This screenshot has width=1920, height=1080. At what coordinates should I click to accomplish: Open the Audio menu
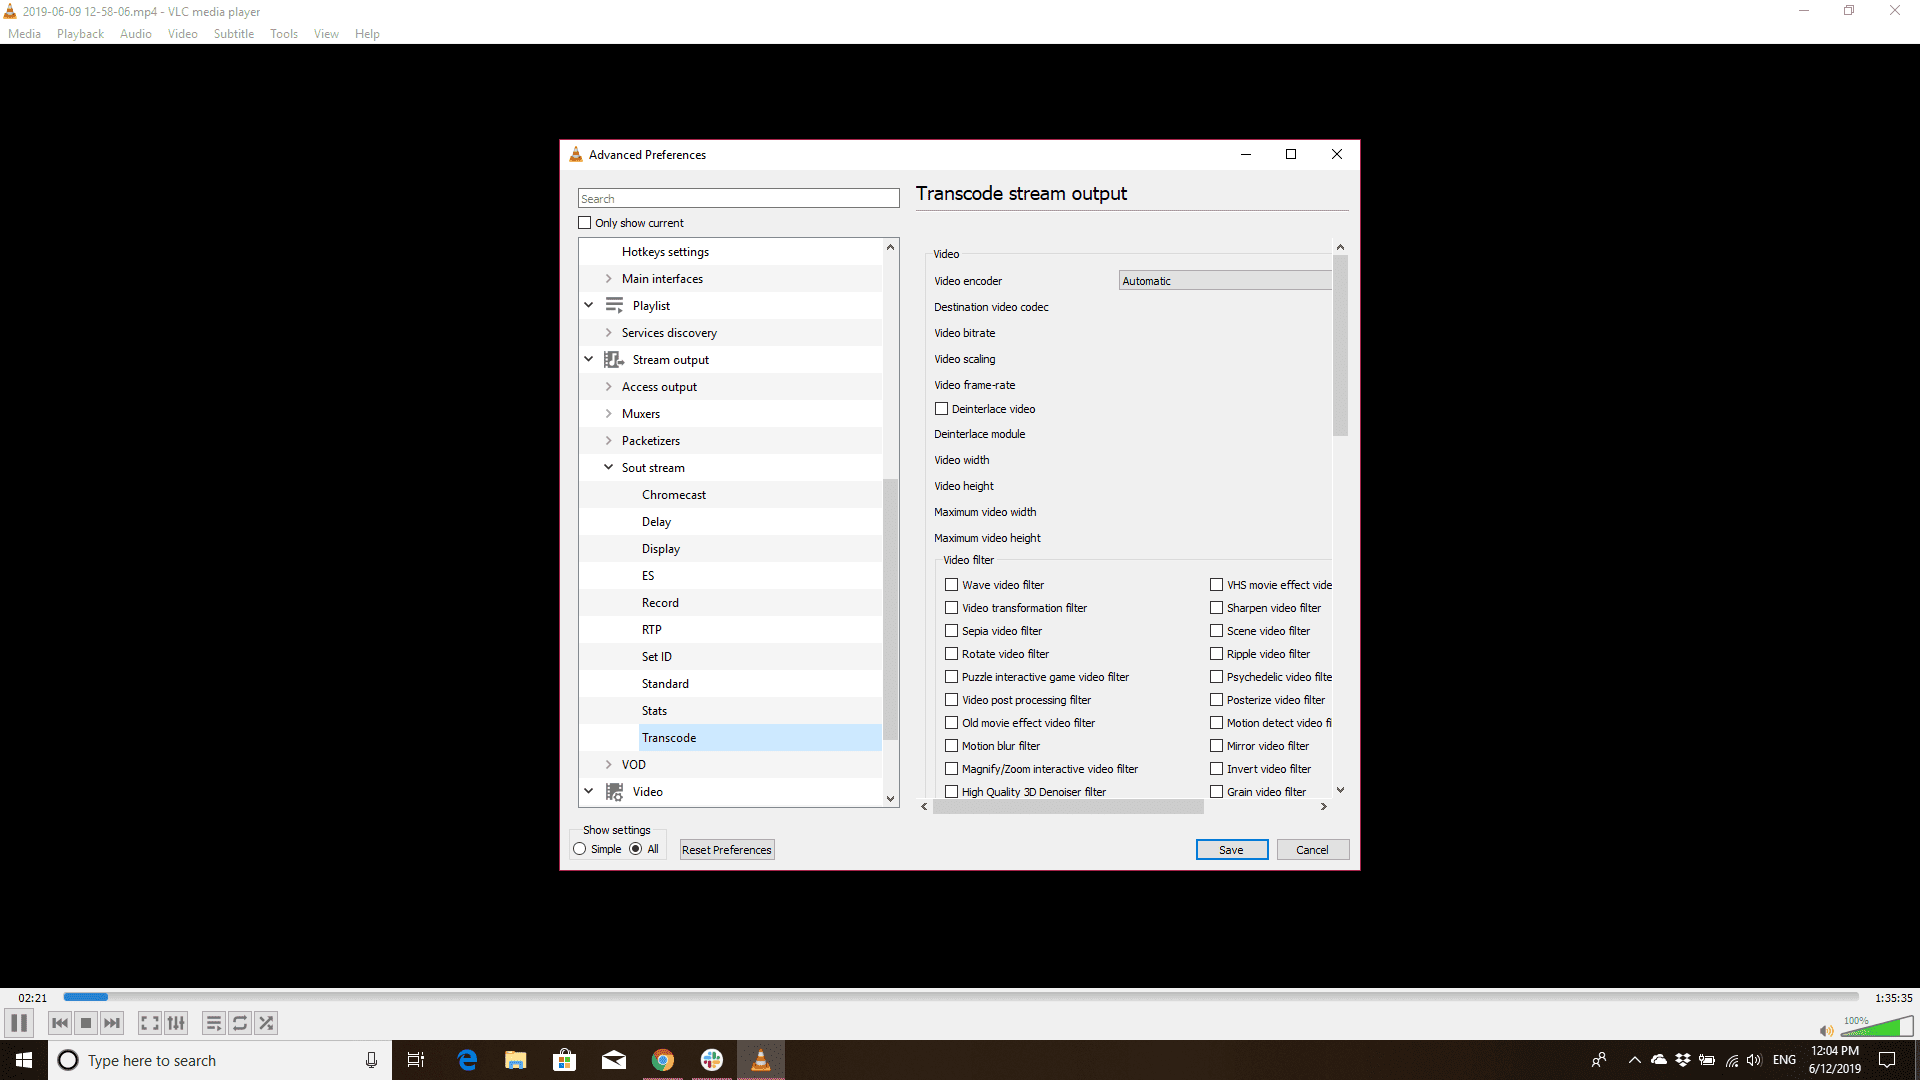[136, 34]
